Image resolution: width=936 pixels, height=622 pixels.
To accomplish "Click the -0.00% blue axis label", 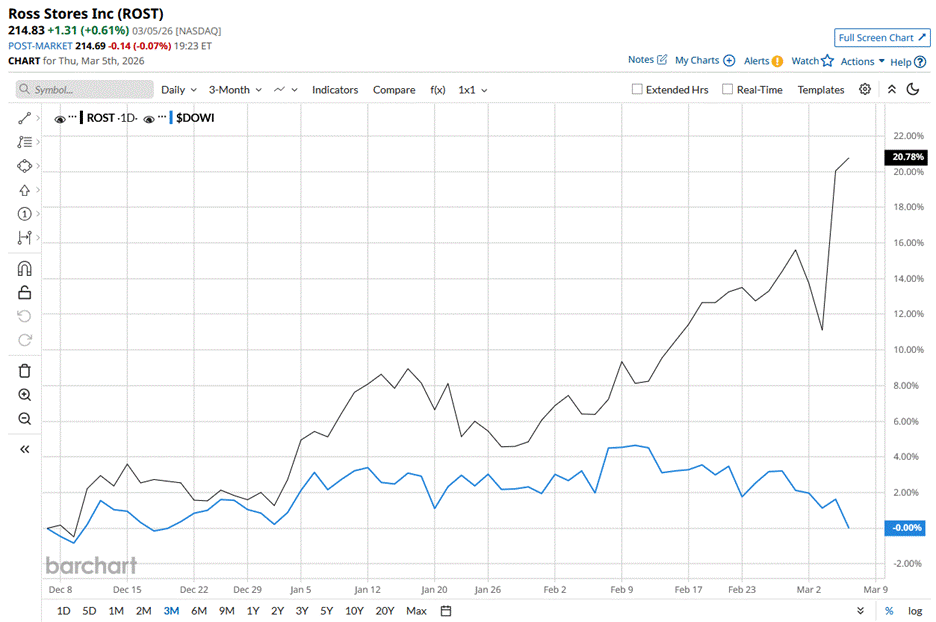I will [x=905, y=528].
